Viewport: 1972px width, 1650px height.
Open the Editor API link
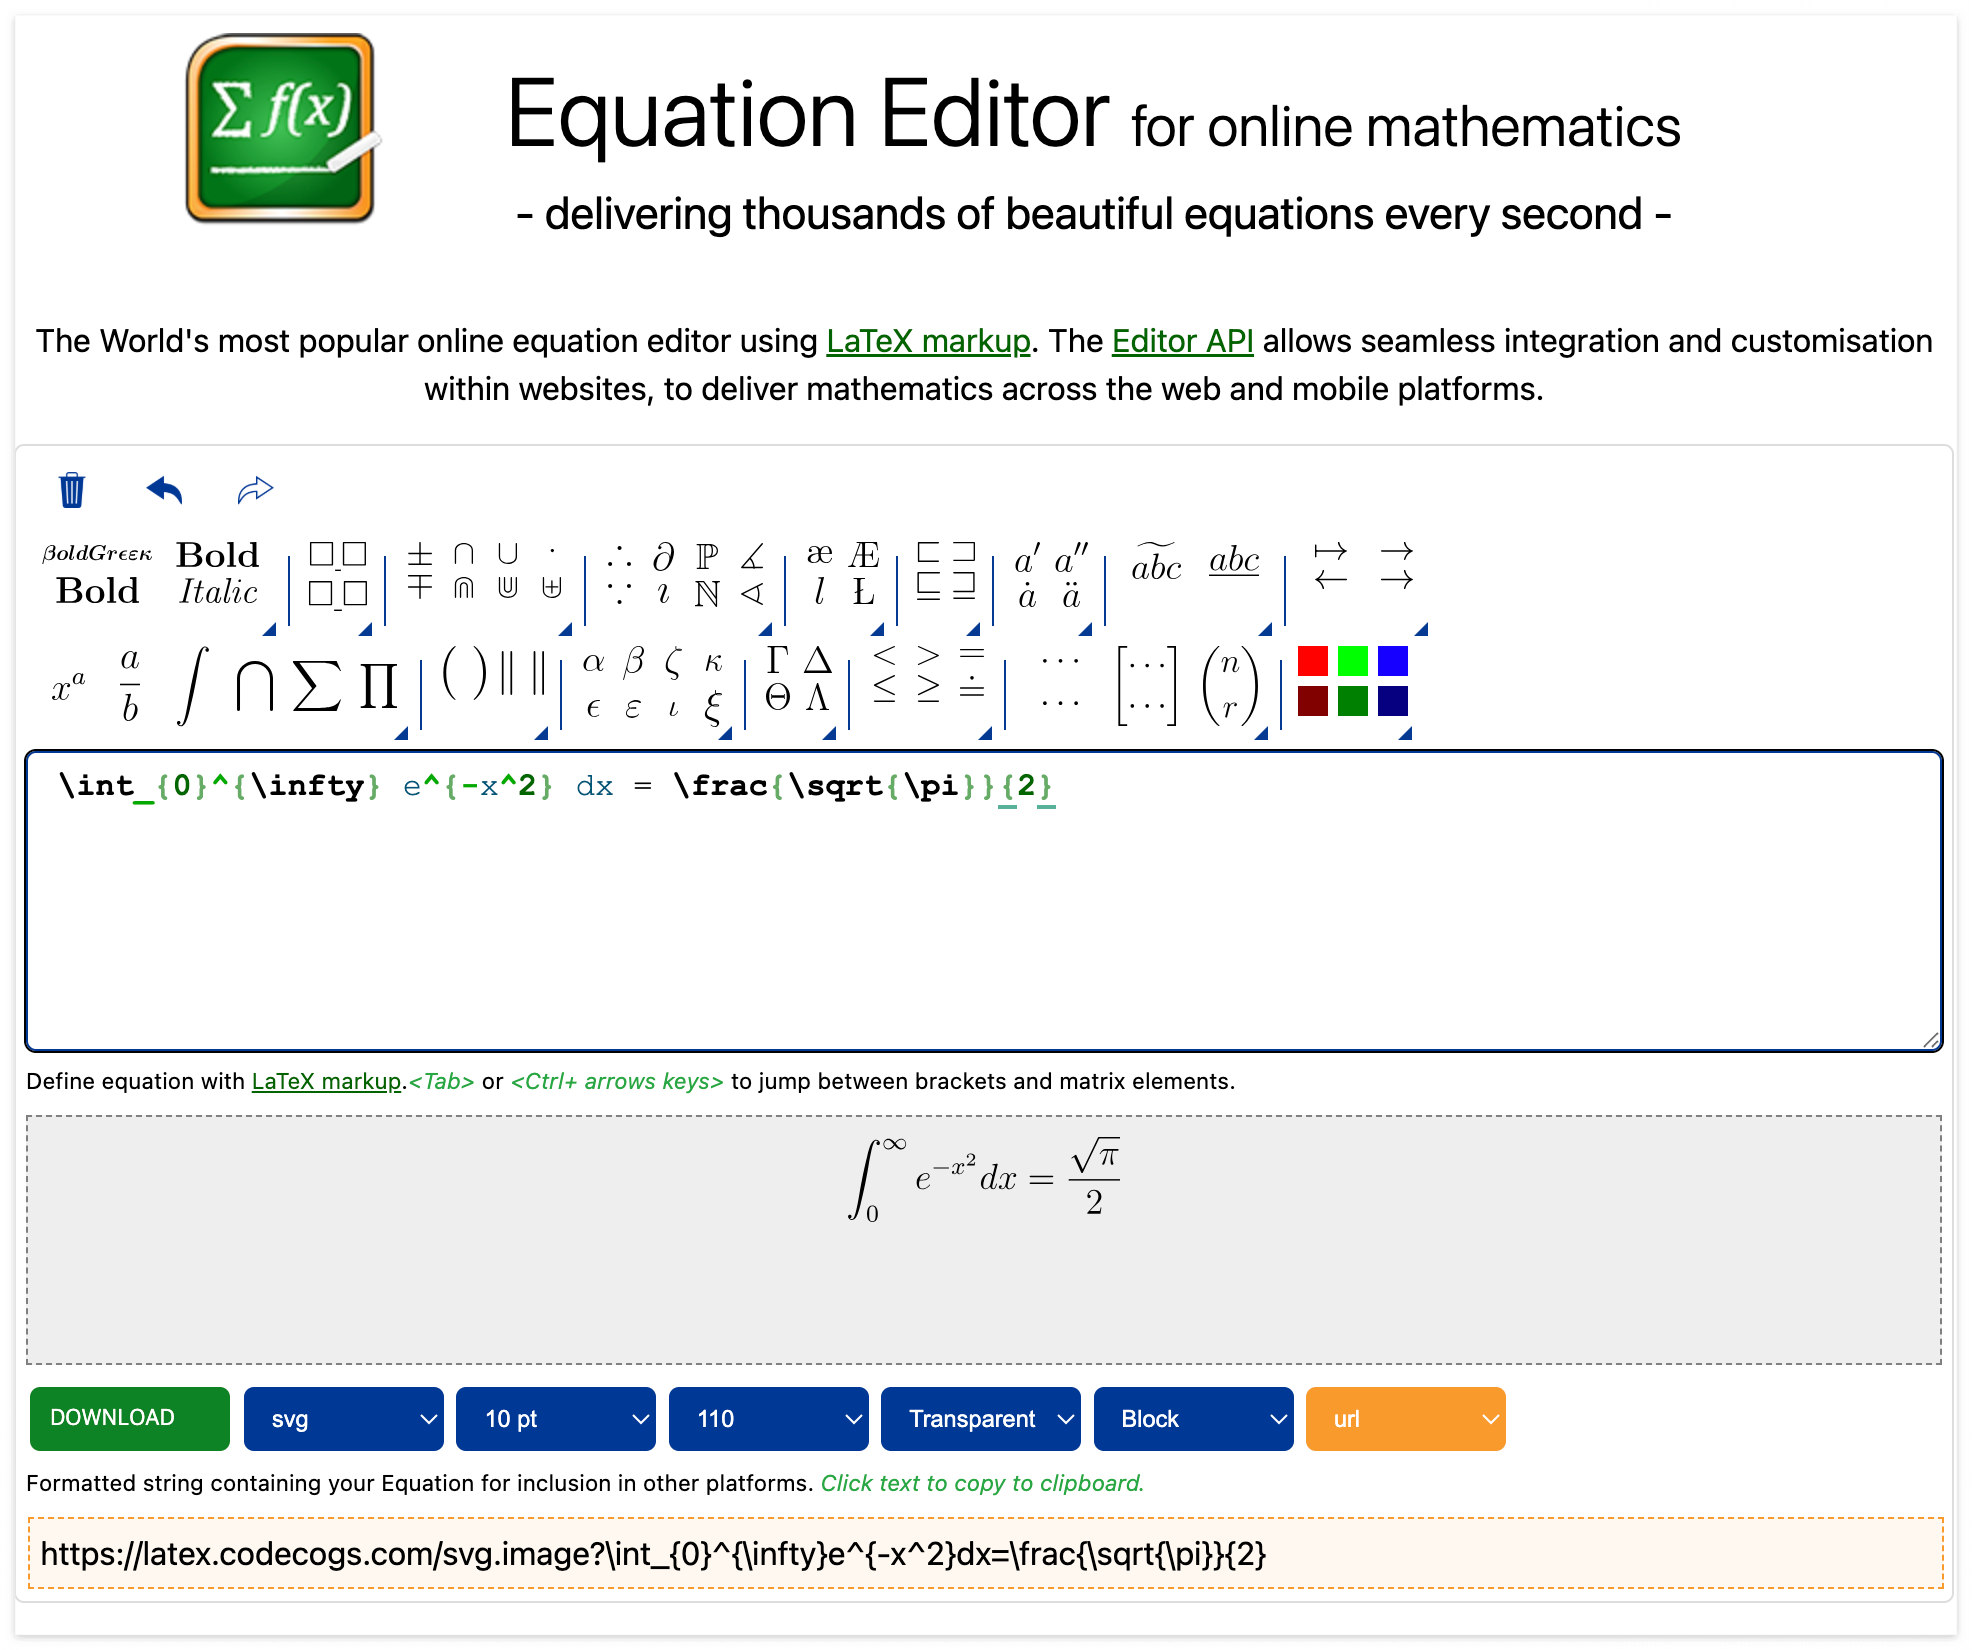pos(1182,341)
